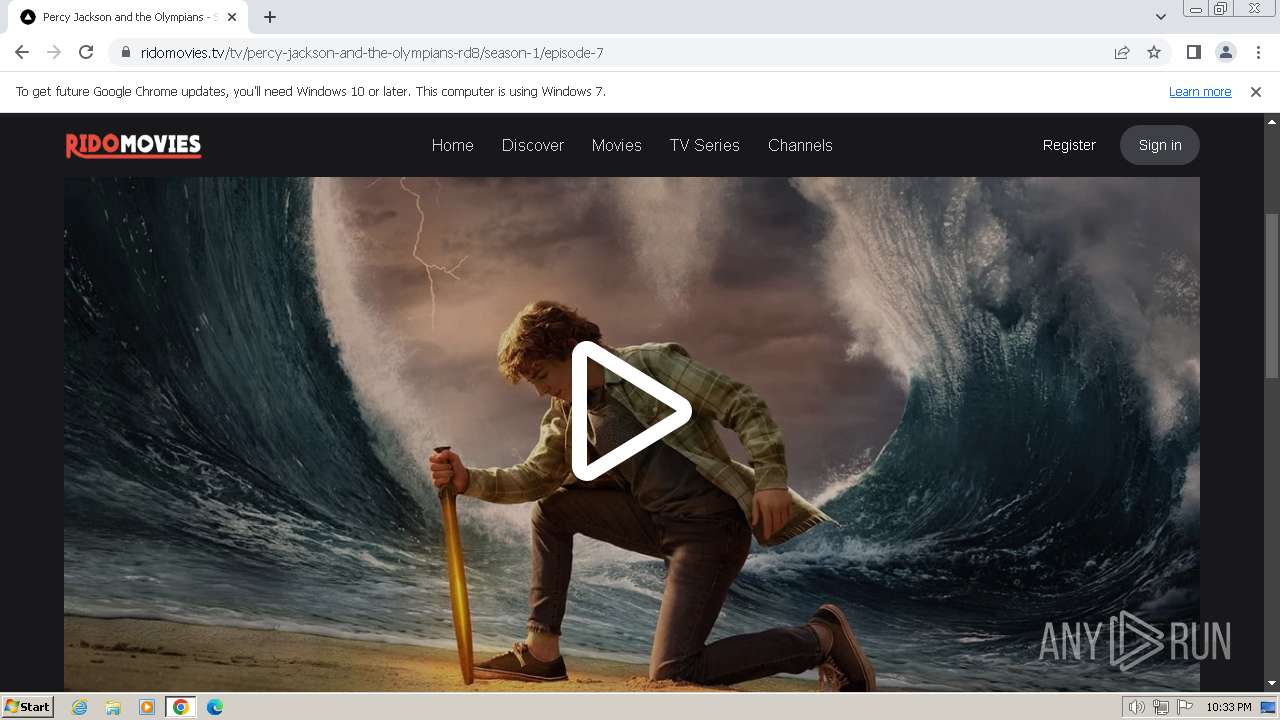Open the Windows Start menu

[28, 706]
